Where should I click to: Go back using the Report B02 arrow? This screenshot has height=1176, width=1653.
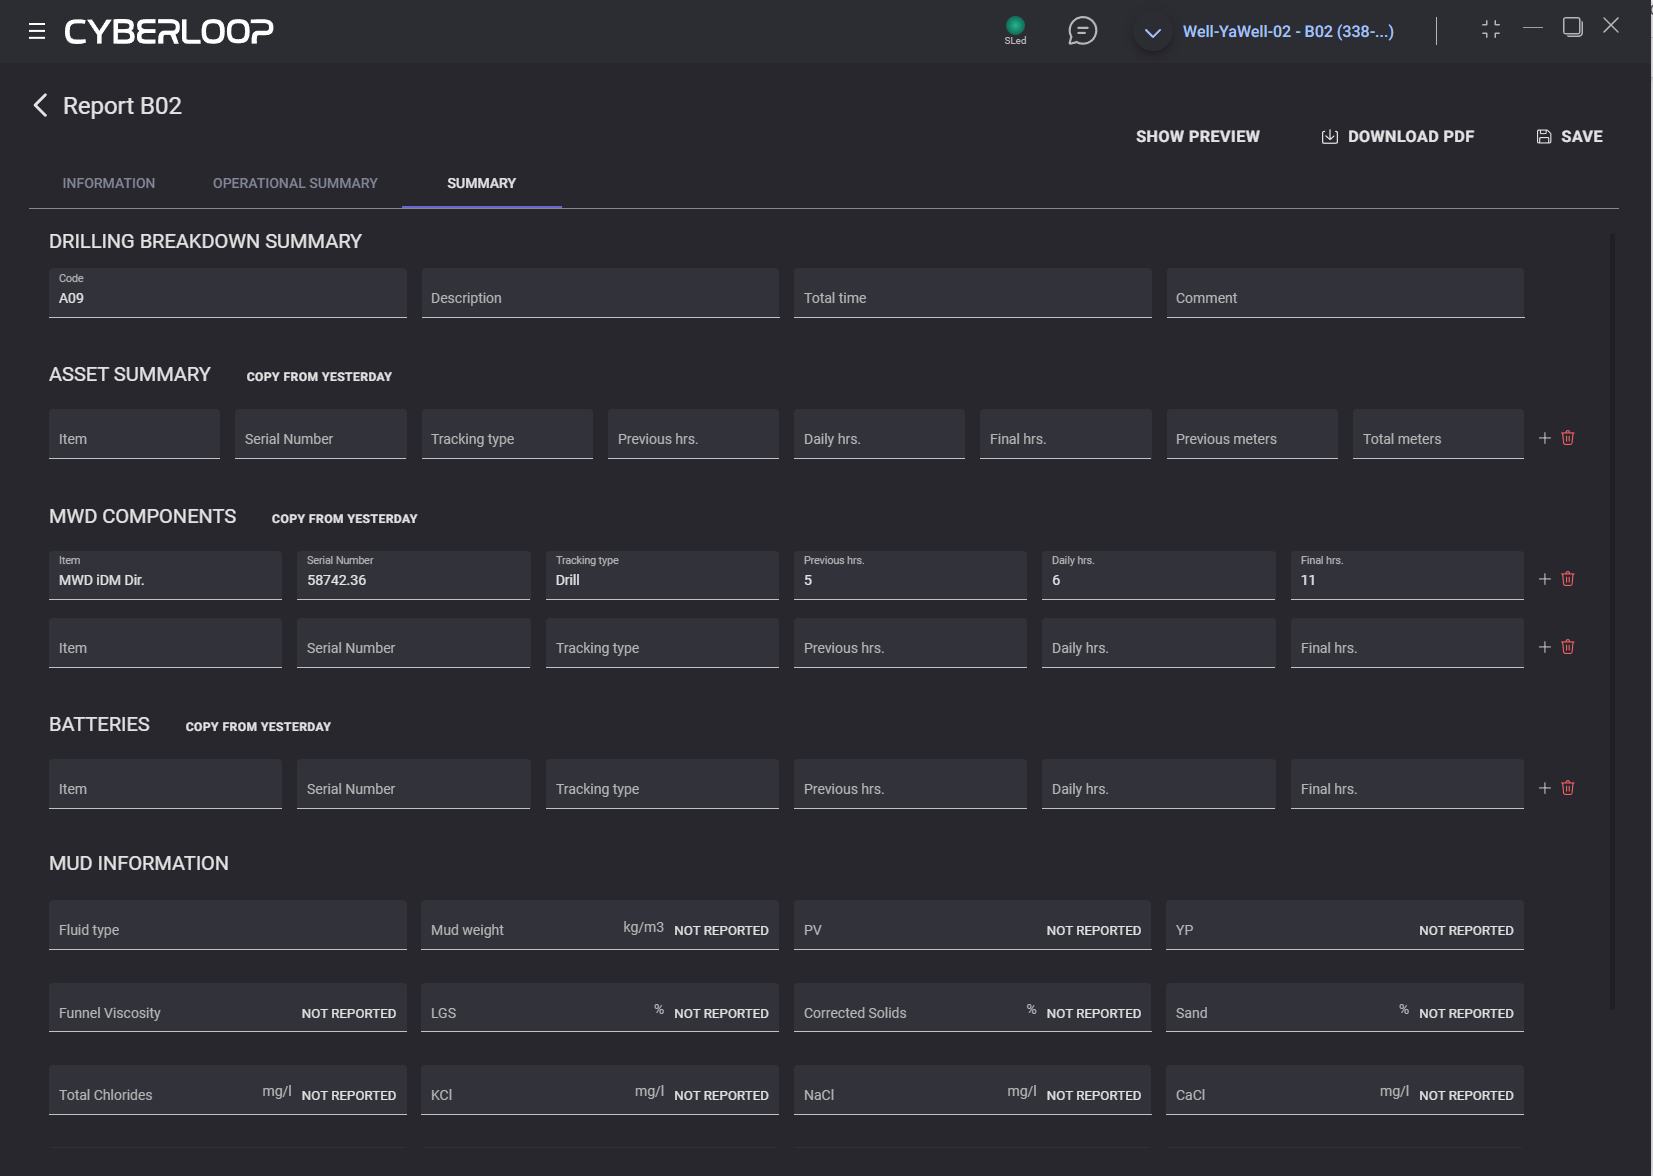(40, 106)
